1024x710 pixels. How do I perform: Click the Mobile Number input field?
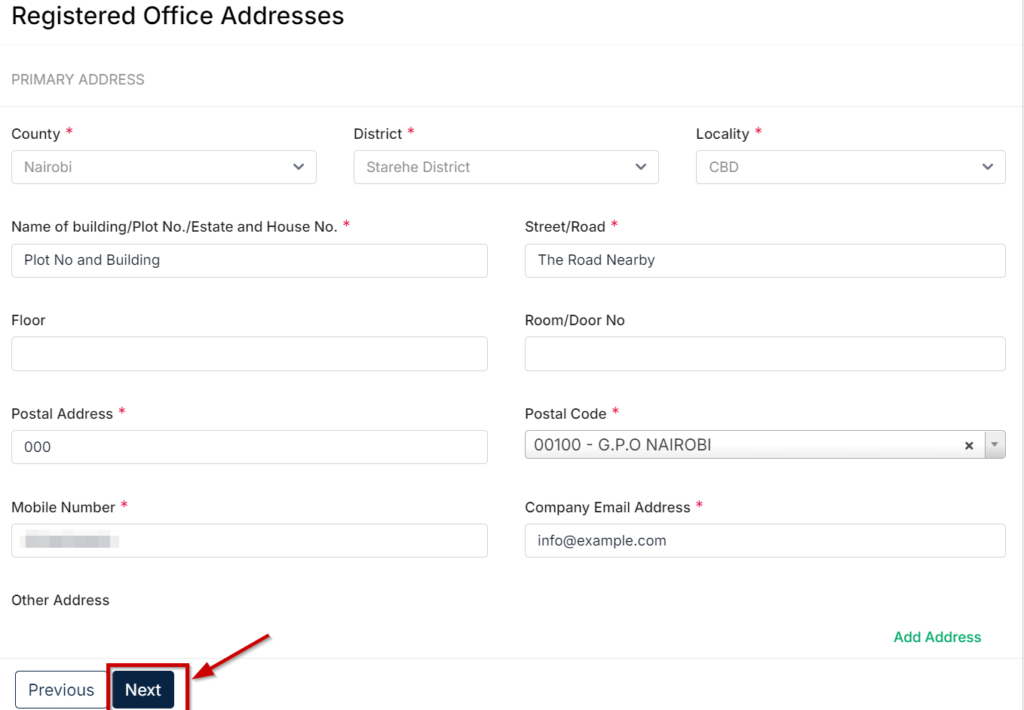click(x=248, y=540)
